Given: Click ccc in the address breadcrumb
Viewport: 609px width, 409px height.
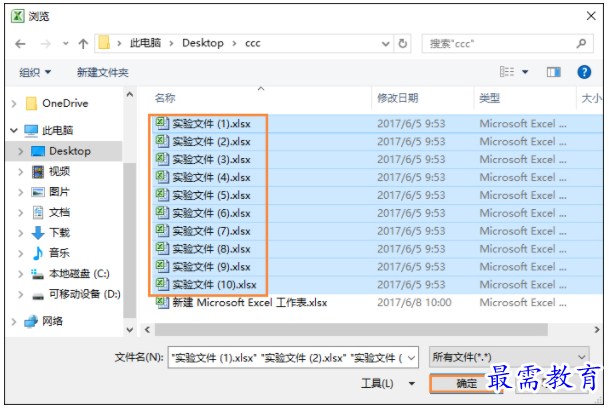Looking at the screenshot, I should pyautogui.click(x=252, y=43).
